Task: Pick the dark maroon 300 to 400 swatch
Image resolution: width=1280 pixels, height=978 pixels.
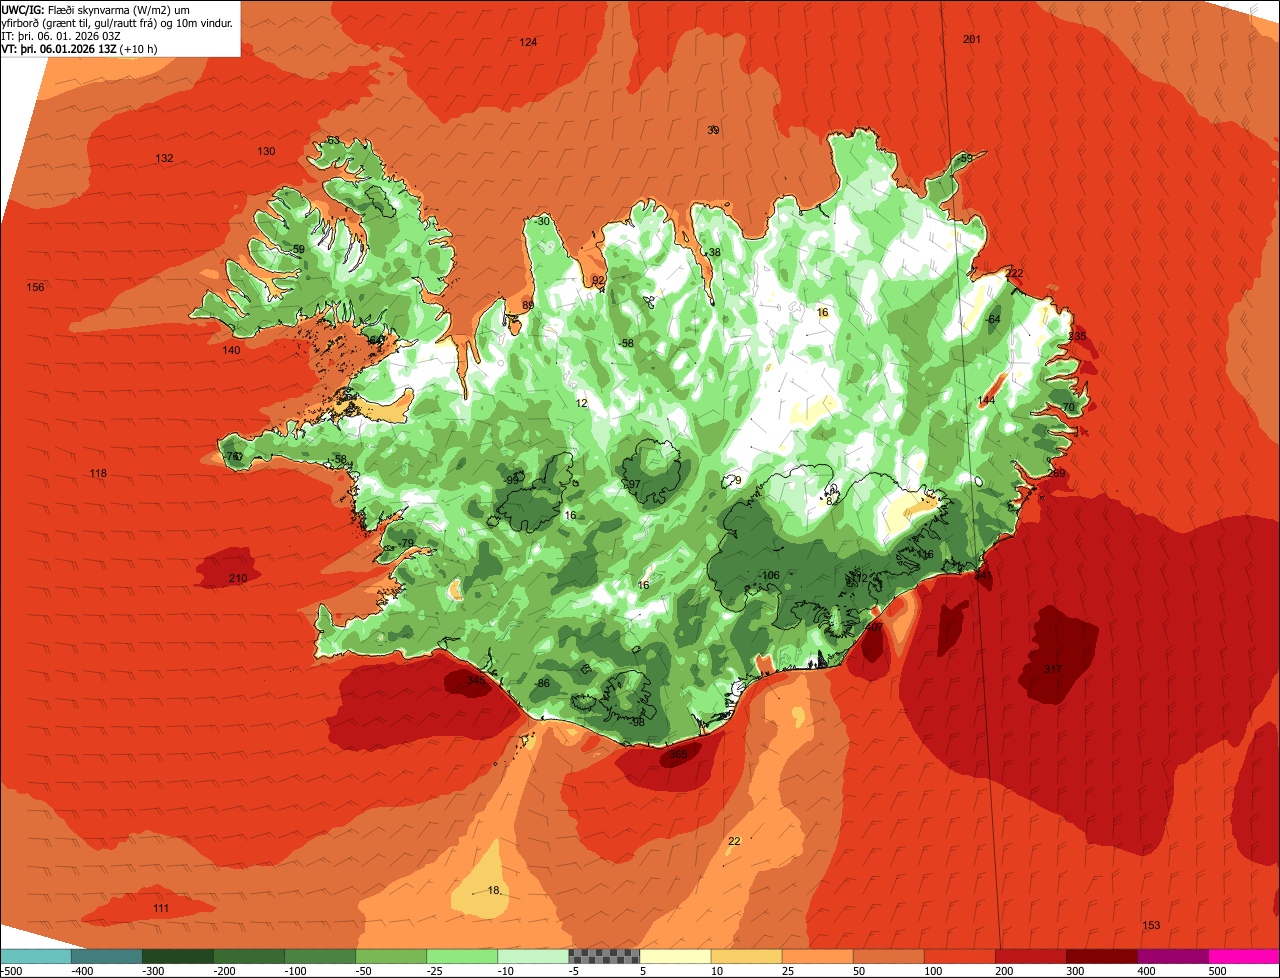Action: (1103, 956)
